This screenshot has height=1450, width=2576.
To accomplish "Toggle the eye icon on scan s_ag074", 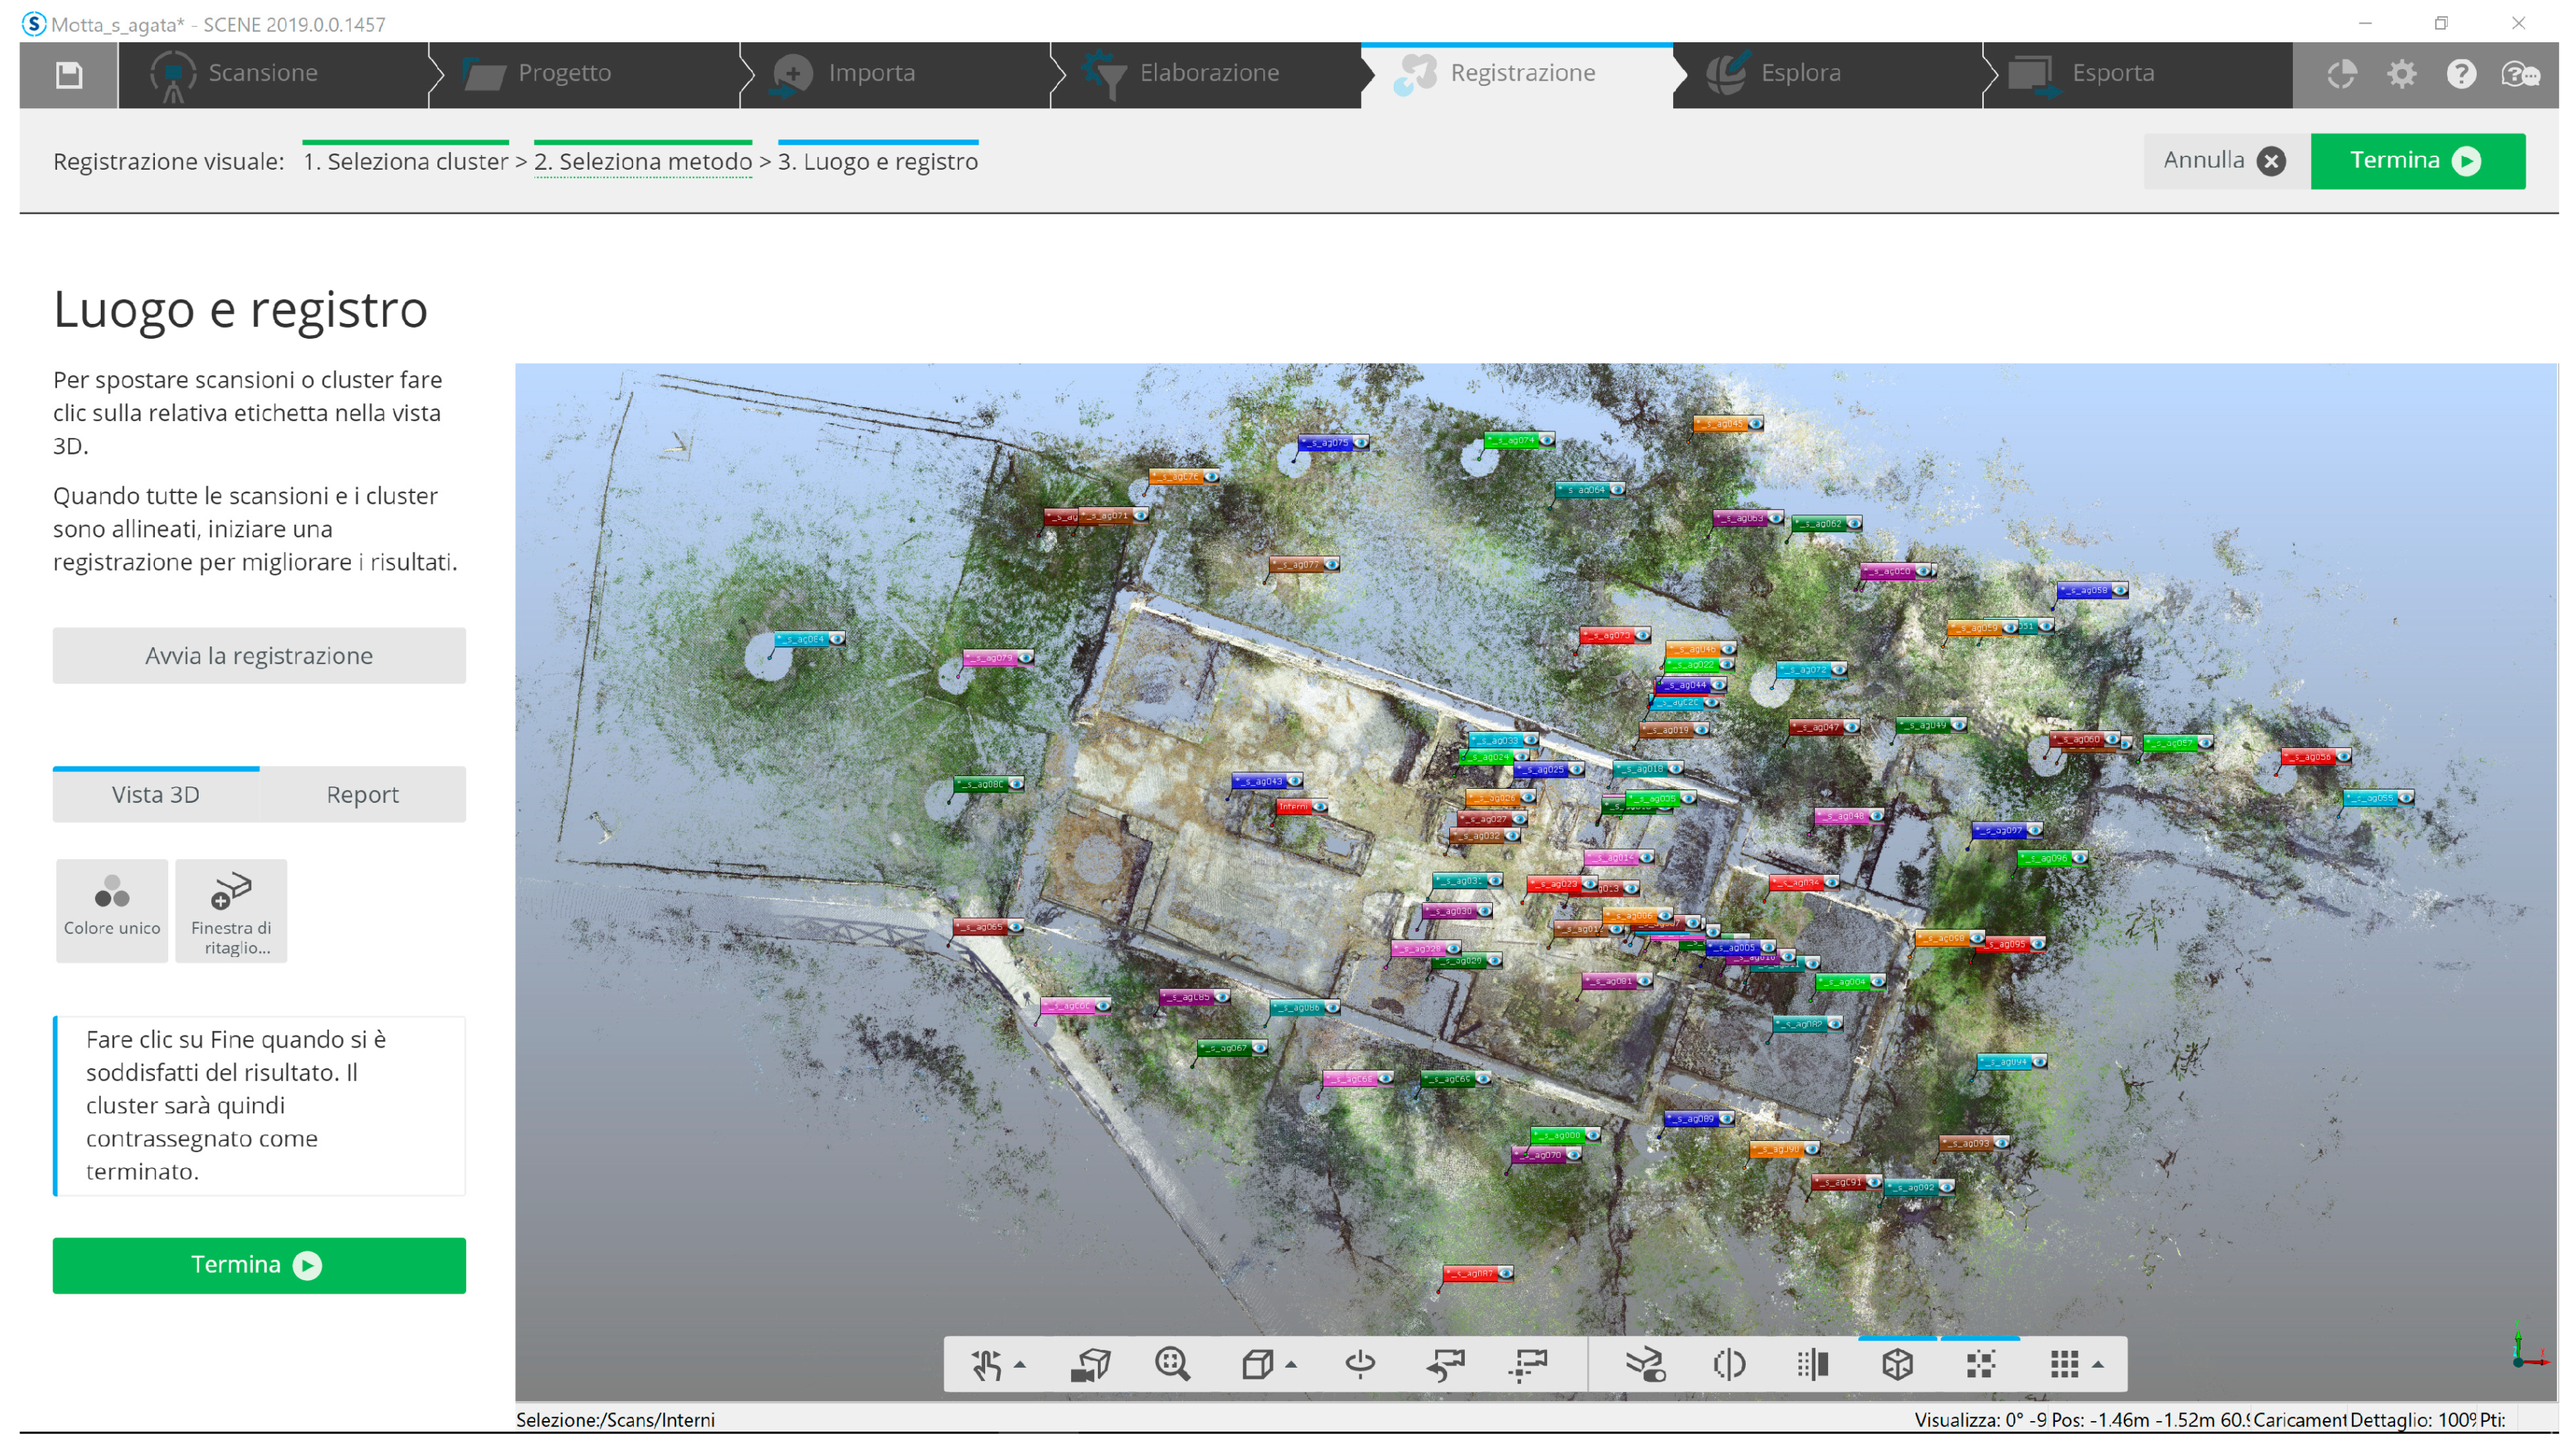I will (x=1547, y=442).
